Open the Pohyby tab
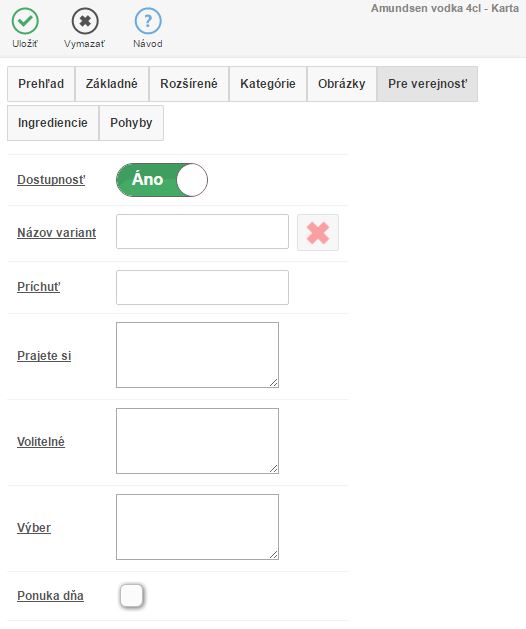 pyautogui.click(x=131, y=123)
